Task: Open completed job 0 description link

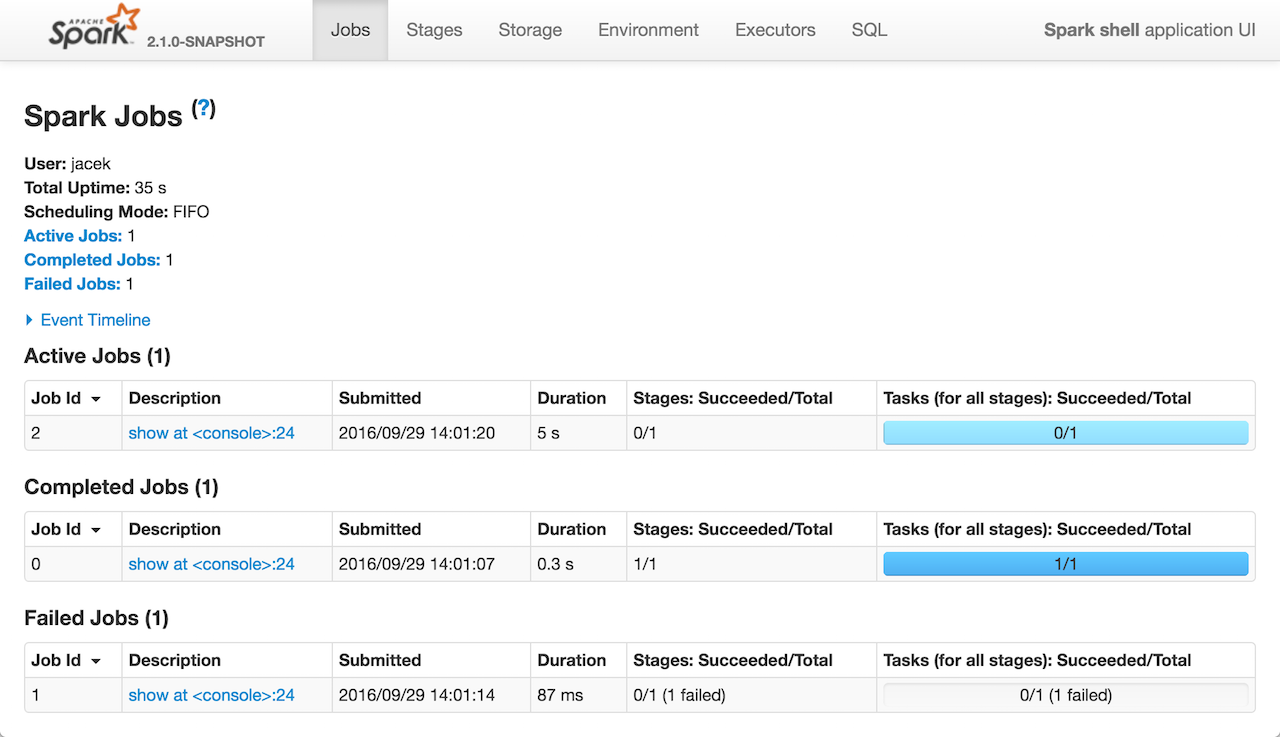Action: (x=211, y=564)
